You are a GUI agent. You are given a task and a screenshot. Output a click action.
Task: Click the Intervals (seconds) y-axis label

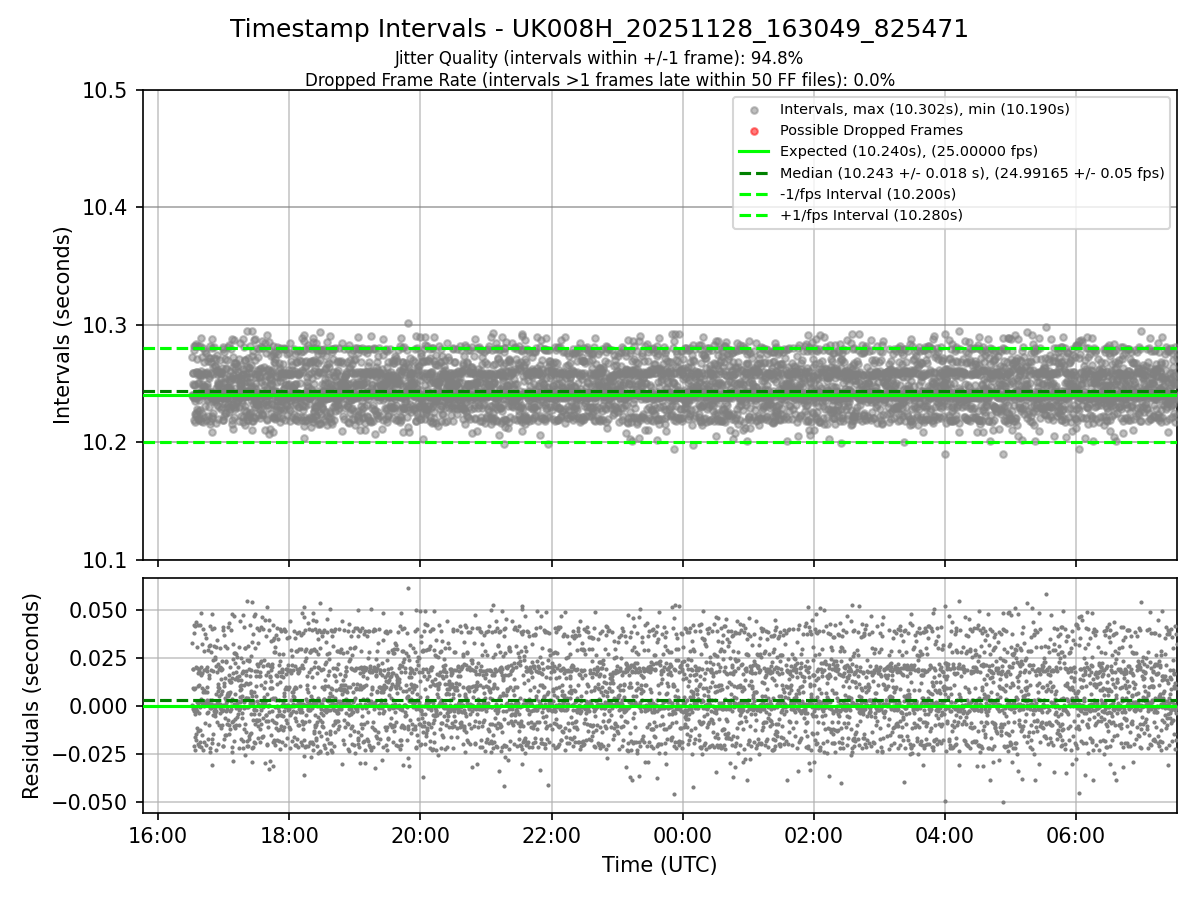63,325
